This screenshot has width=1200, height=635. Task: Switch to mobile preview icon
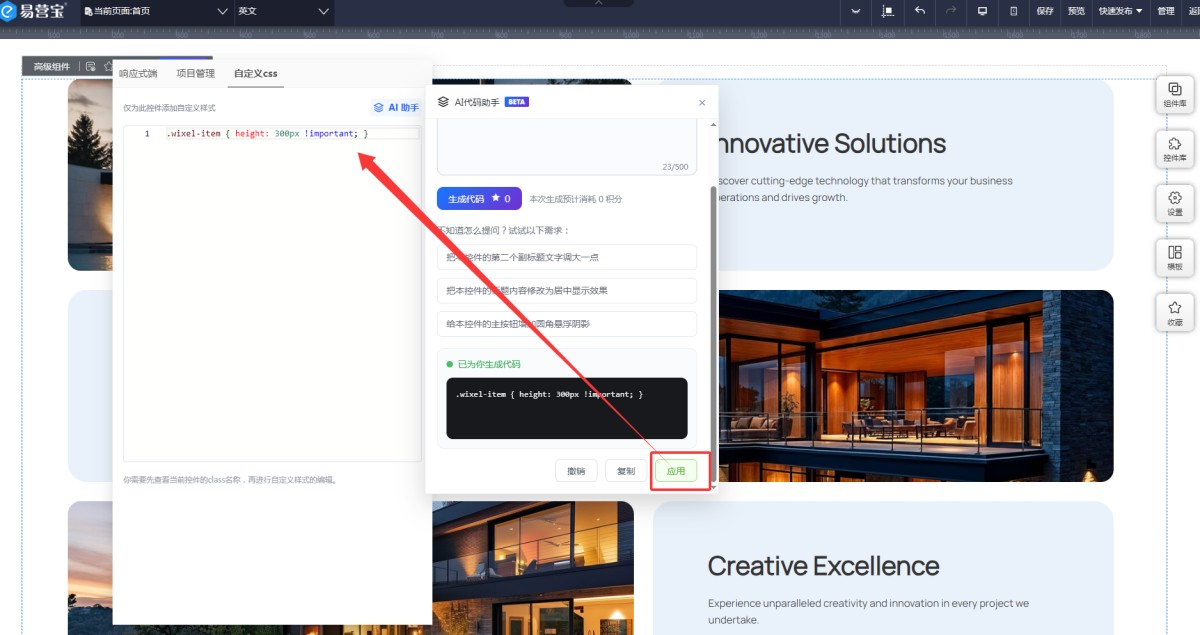1014,11
